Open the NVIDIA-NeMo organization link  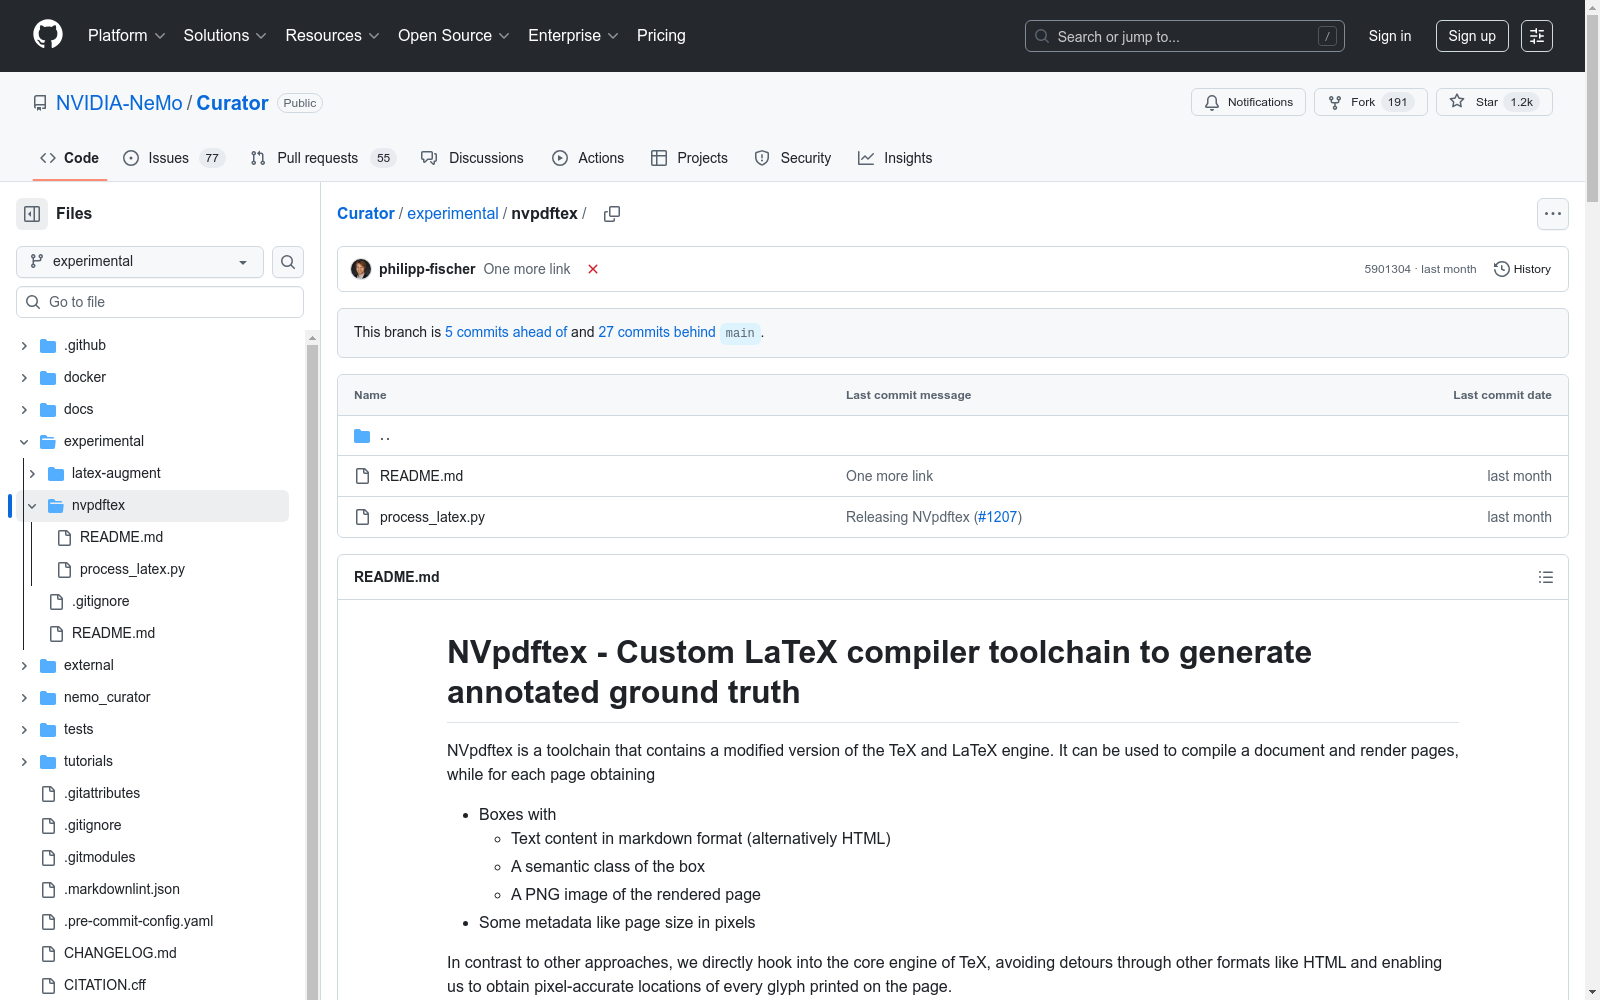(x=119, y=103)
